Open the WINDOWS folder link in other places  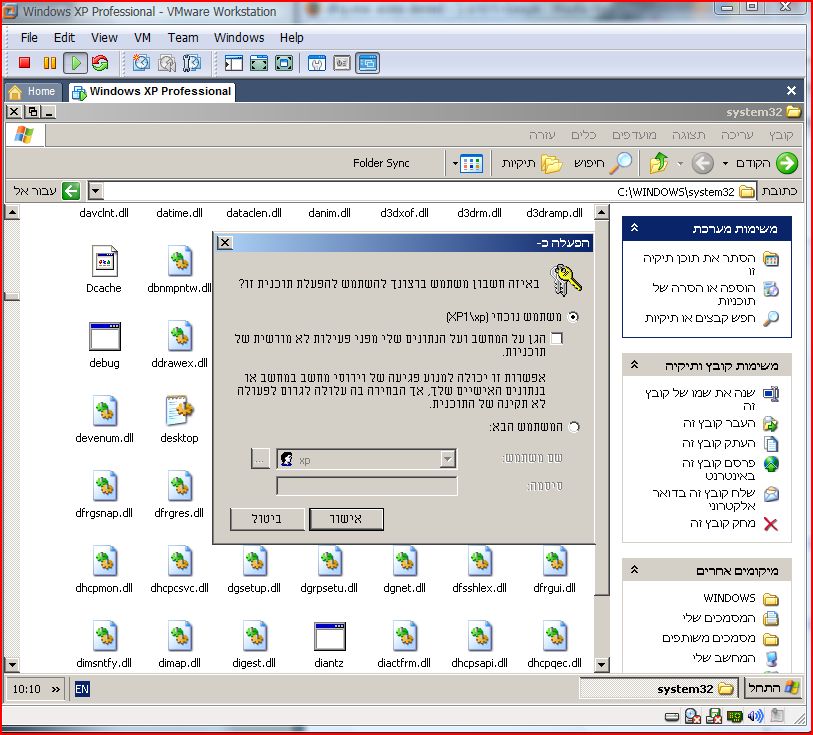pyautogui.click(x=730, y=598)
